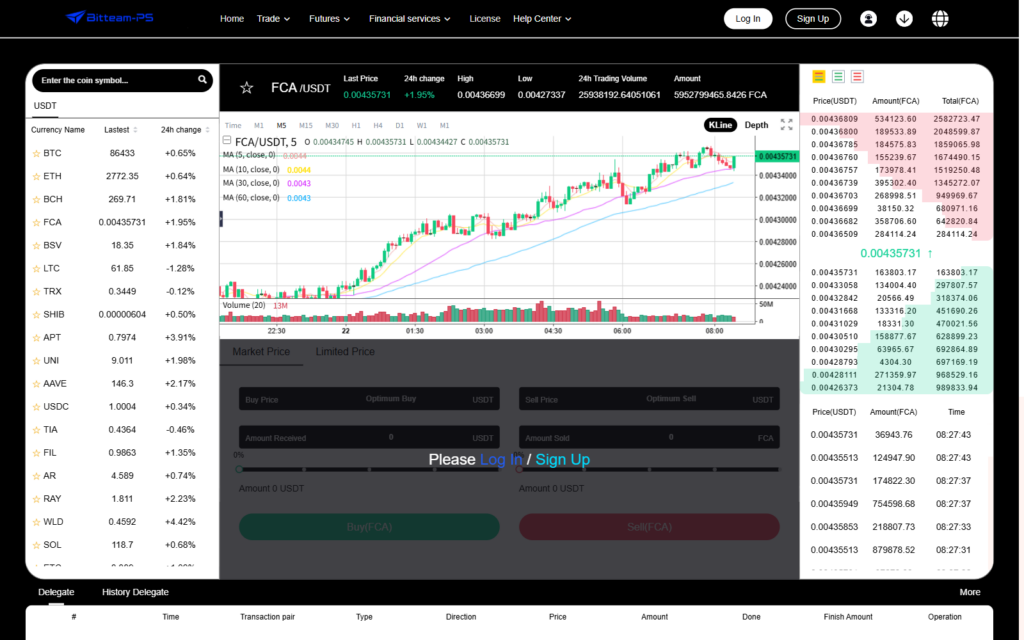Click the Buy(FCA) button

tap(369, 527)
